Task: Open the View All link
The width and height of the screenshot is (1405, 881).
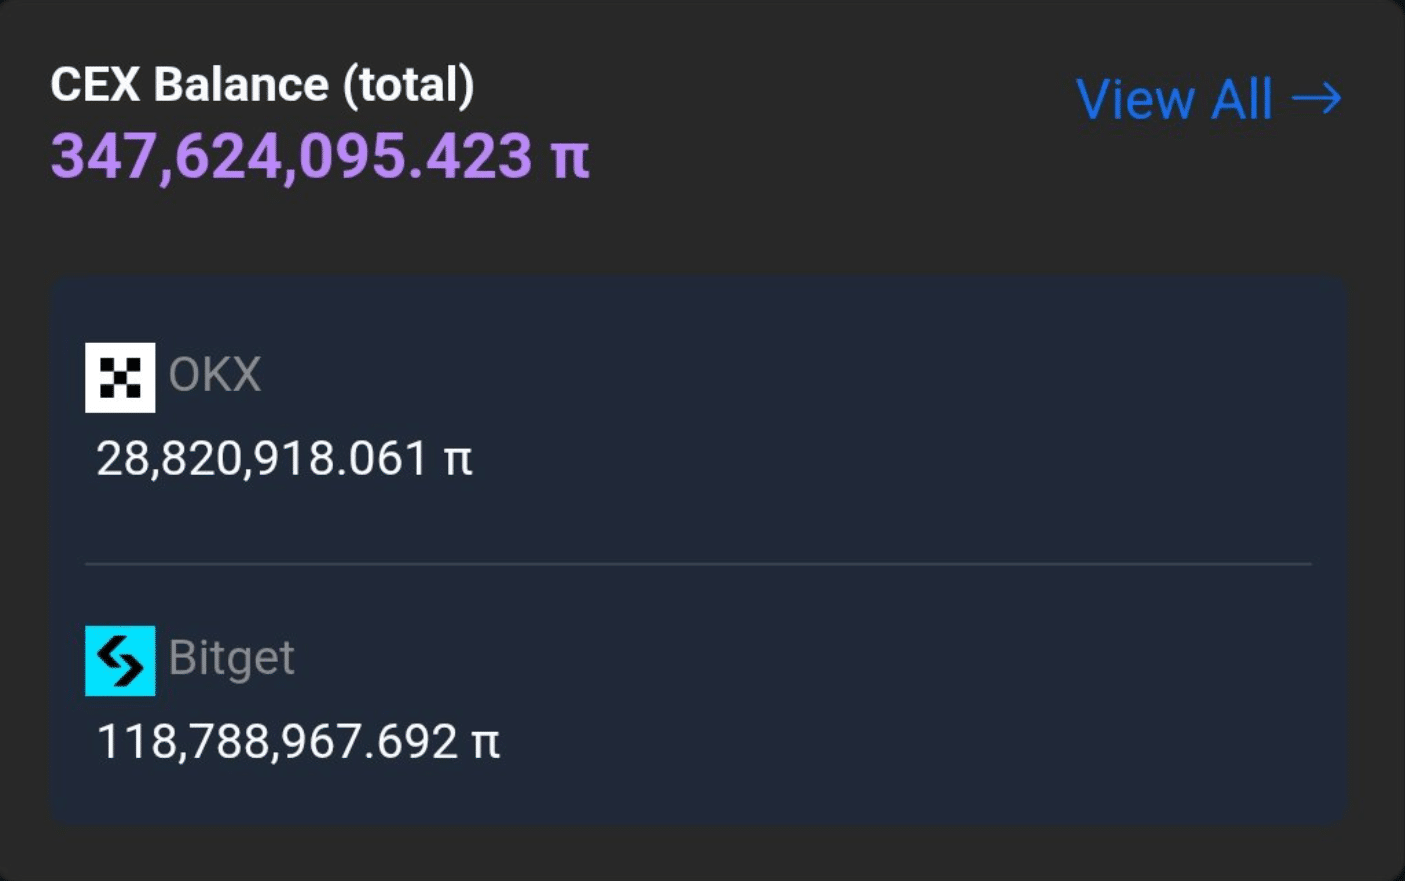Action: click(1207, 99)
